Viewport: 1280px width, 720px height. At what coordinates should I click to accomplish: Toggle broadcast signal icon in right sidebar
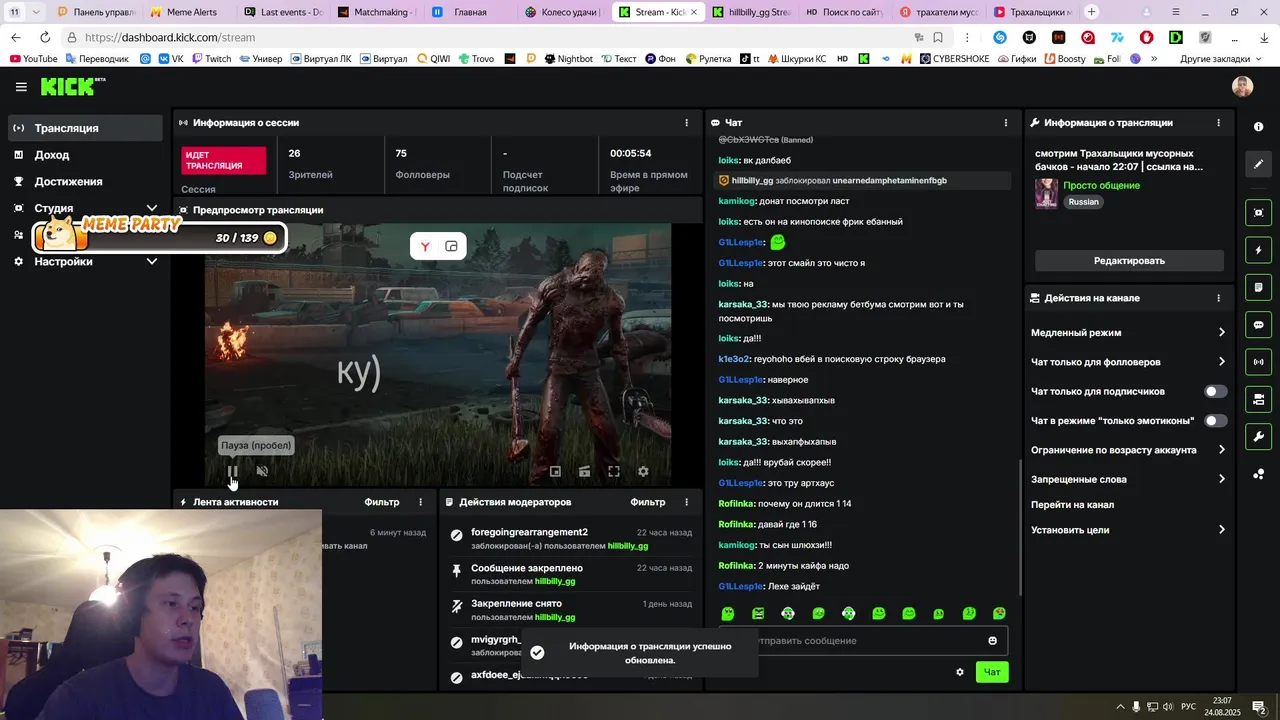[x=1258, y=362]
